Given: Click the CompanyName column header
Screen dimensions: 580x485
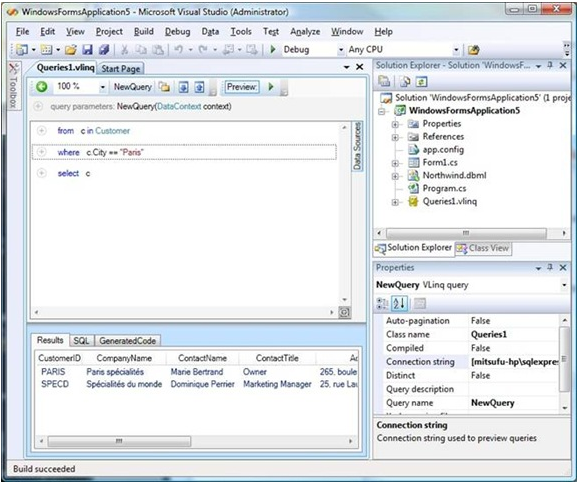Looking at the screenshot, I should (124, 358).
